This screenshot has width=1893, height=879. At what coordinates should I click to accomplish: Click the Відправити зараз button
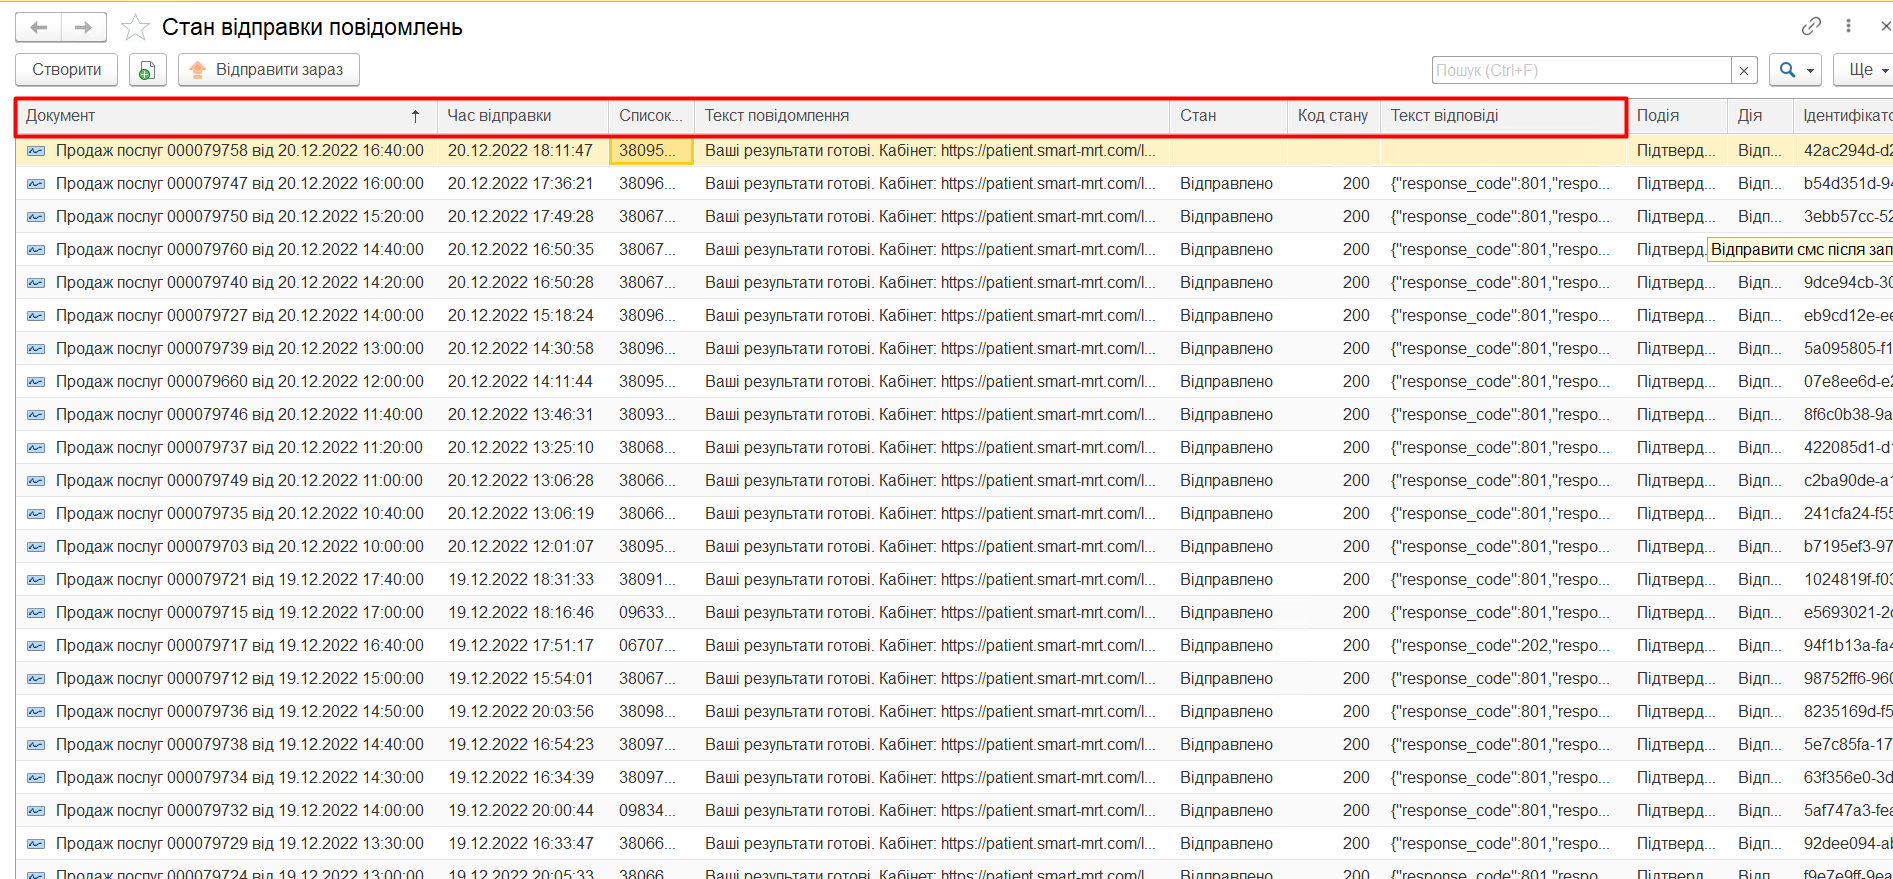click(268, 70)
